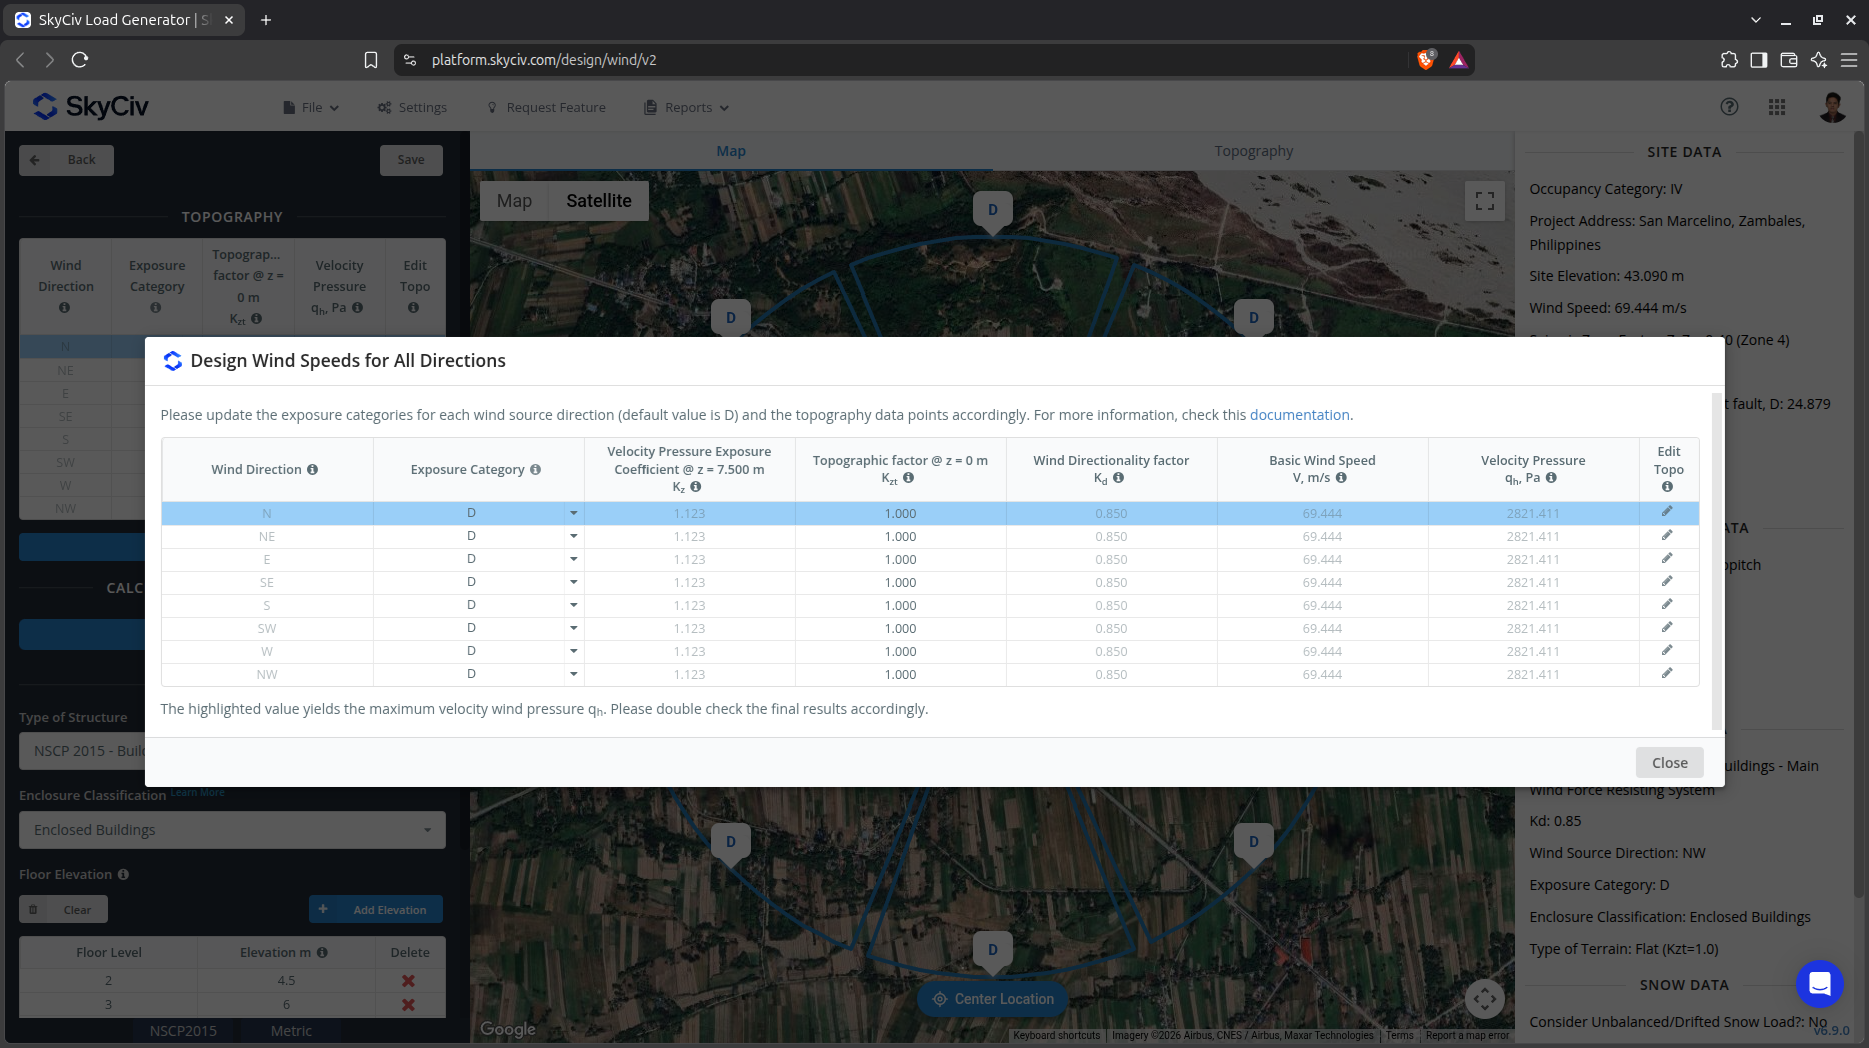
Task: Show info icon for Kd directionality factor
Action: [x=1118, y=478]
